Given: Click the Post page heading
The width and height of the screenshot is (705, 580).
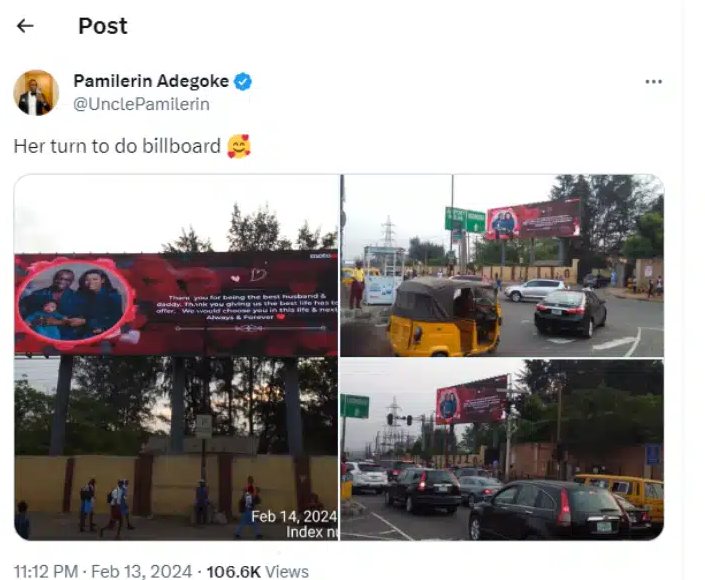Looking at the screenshot, I should coord(103,26).
